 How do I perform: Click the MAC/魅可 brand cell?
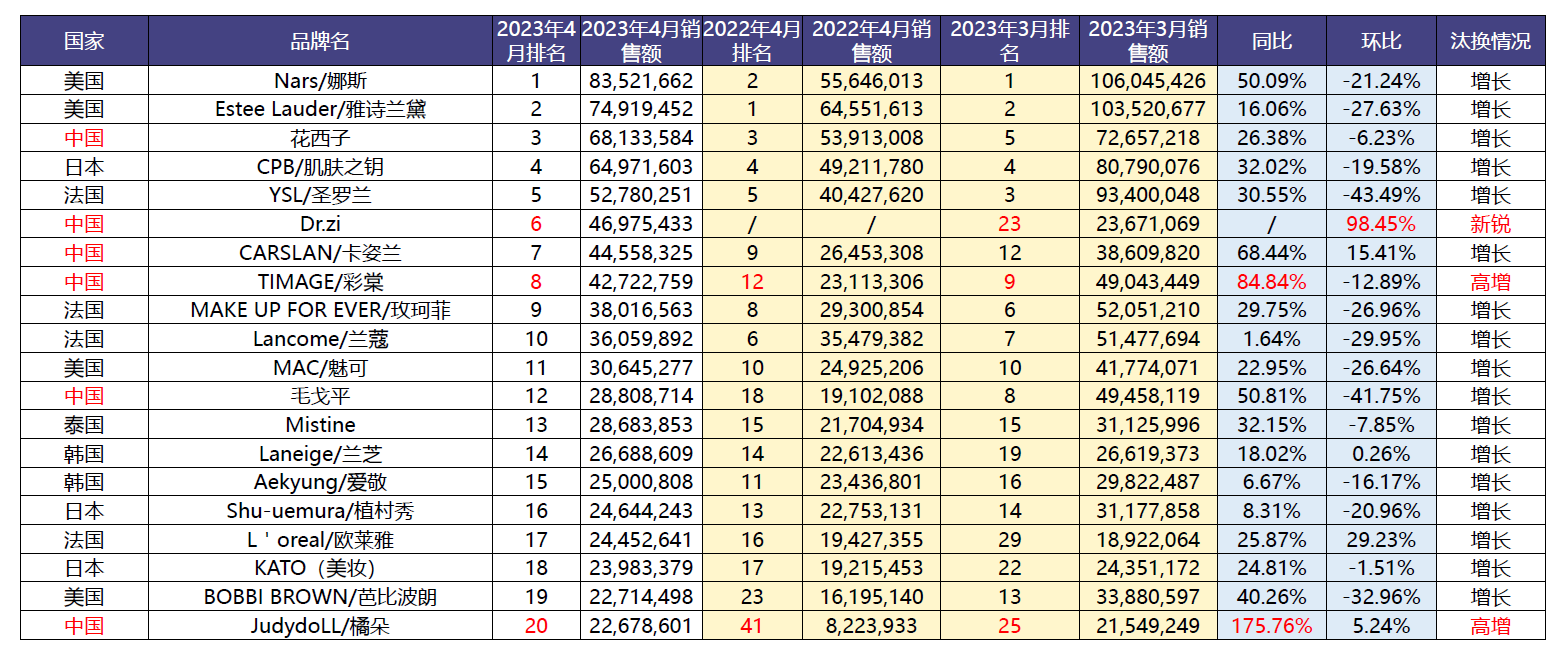pos(320,368)
